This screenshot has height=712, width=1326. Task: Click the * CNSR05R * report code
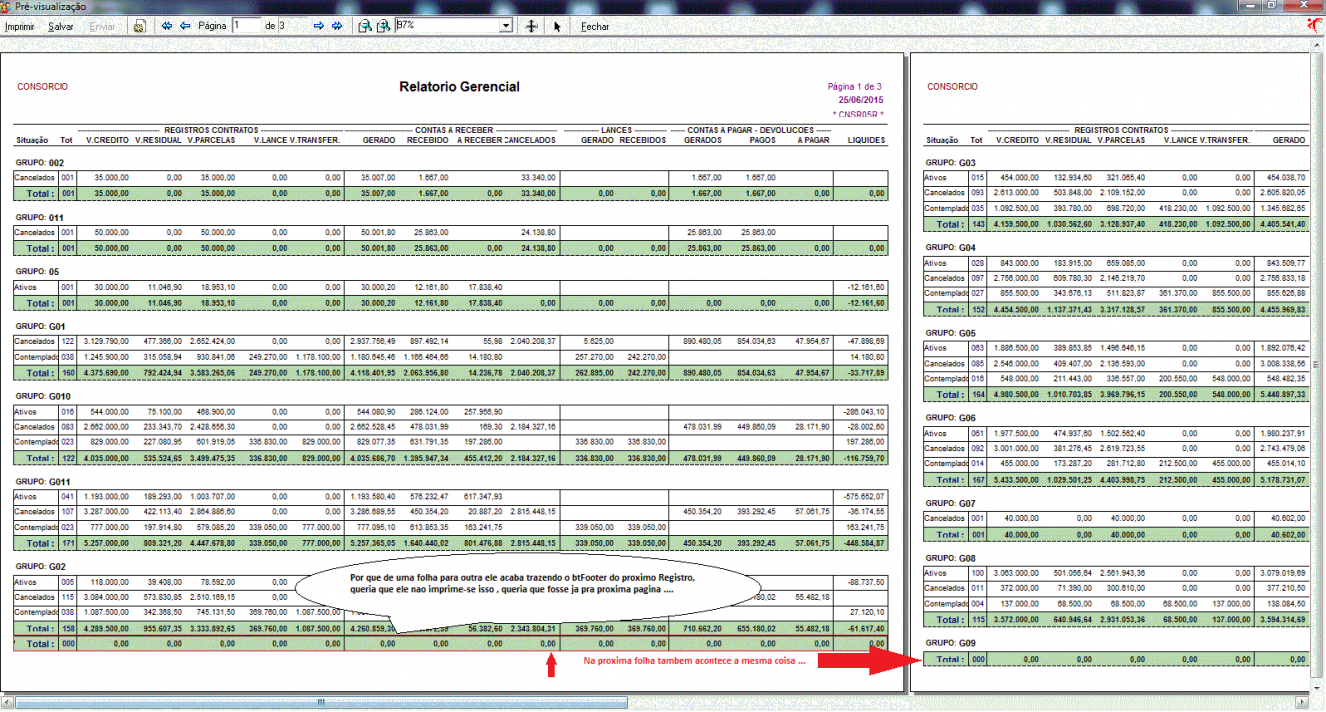(x=858, y=114)
